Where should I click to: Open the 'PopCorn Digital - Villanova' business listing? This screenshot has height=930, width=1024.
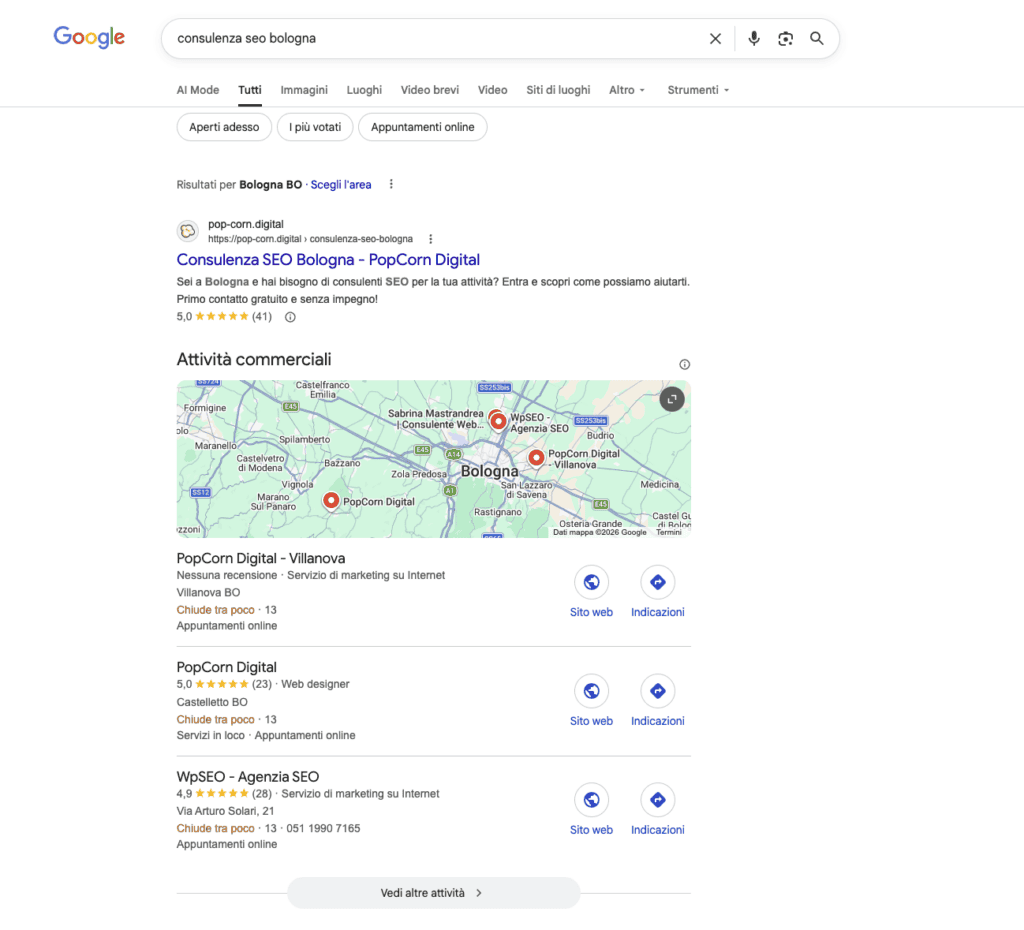pyautogui.click(x=261, y=558)
